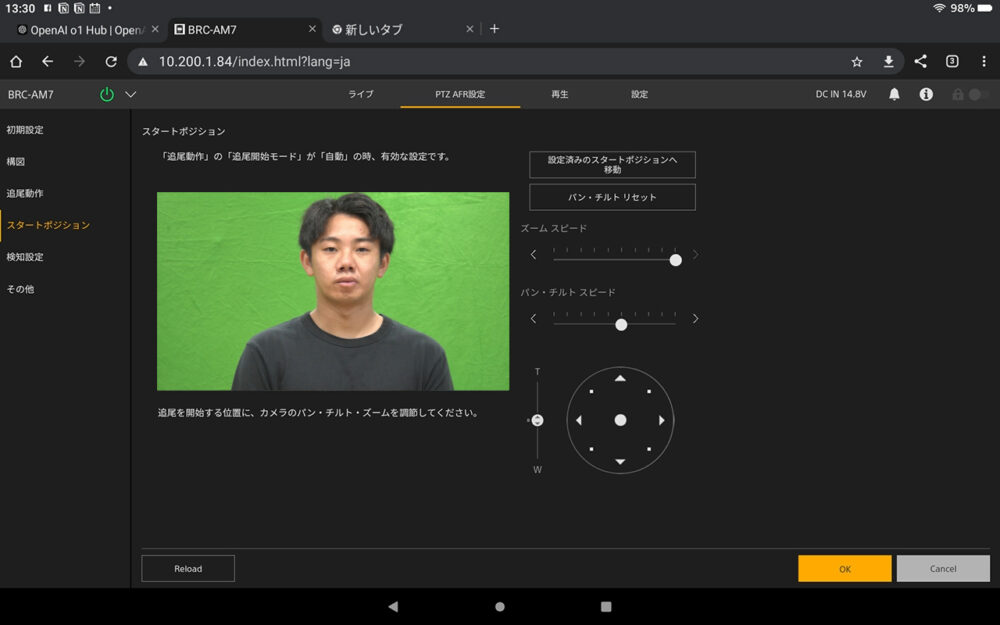The image size is (1000, 625).
Task: Click the camera power icon next to BRC-AM7
Action: [x=105, y=95]
